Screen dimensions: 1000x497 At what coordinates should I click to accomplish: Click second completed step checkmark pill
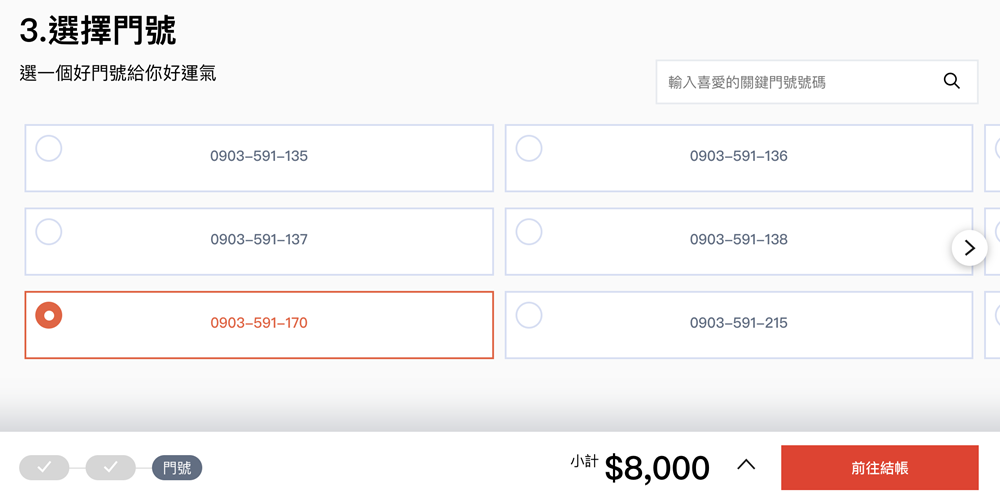[111, 467]
